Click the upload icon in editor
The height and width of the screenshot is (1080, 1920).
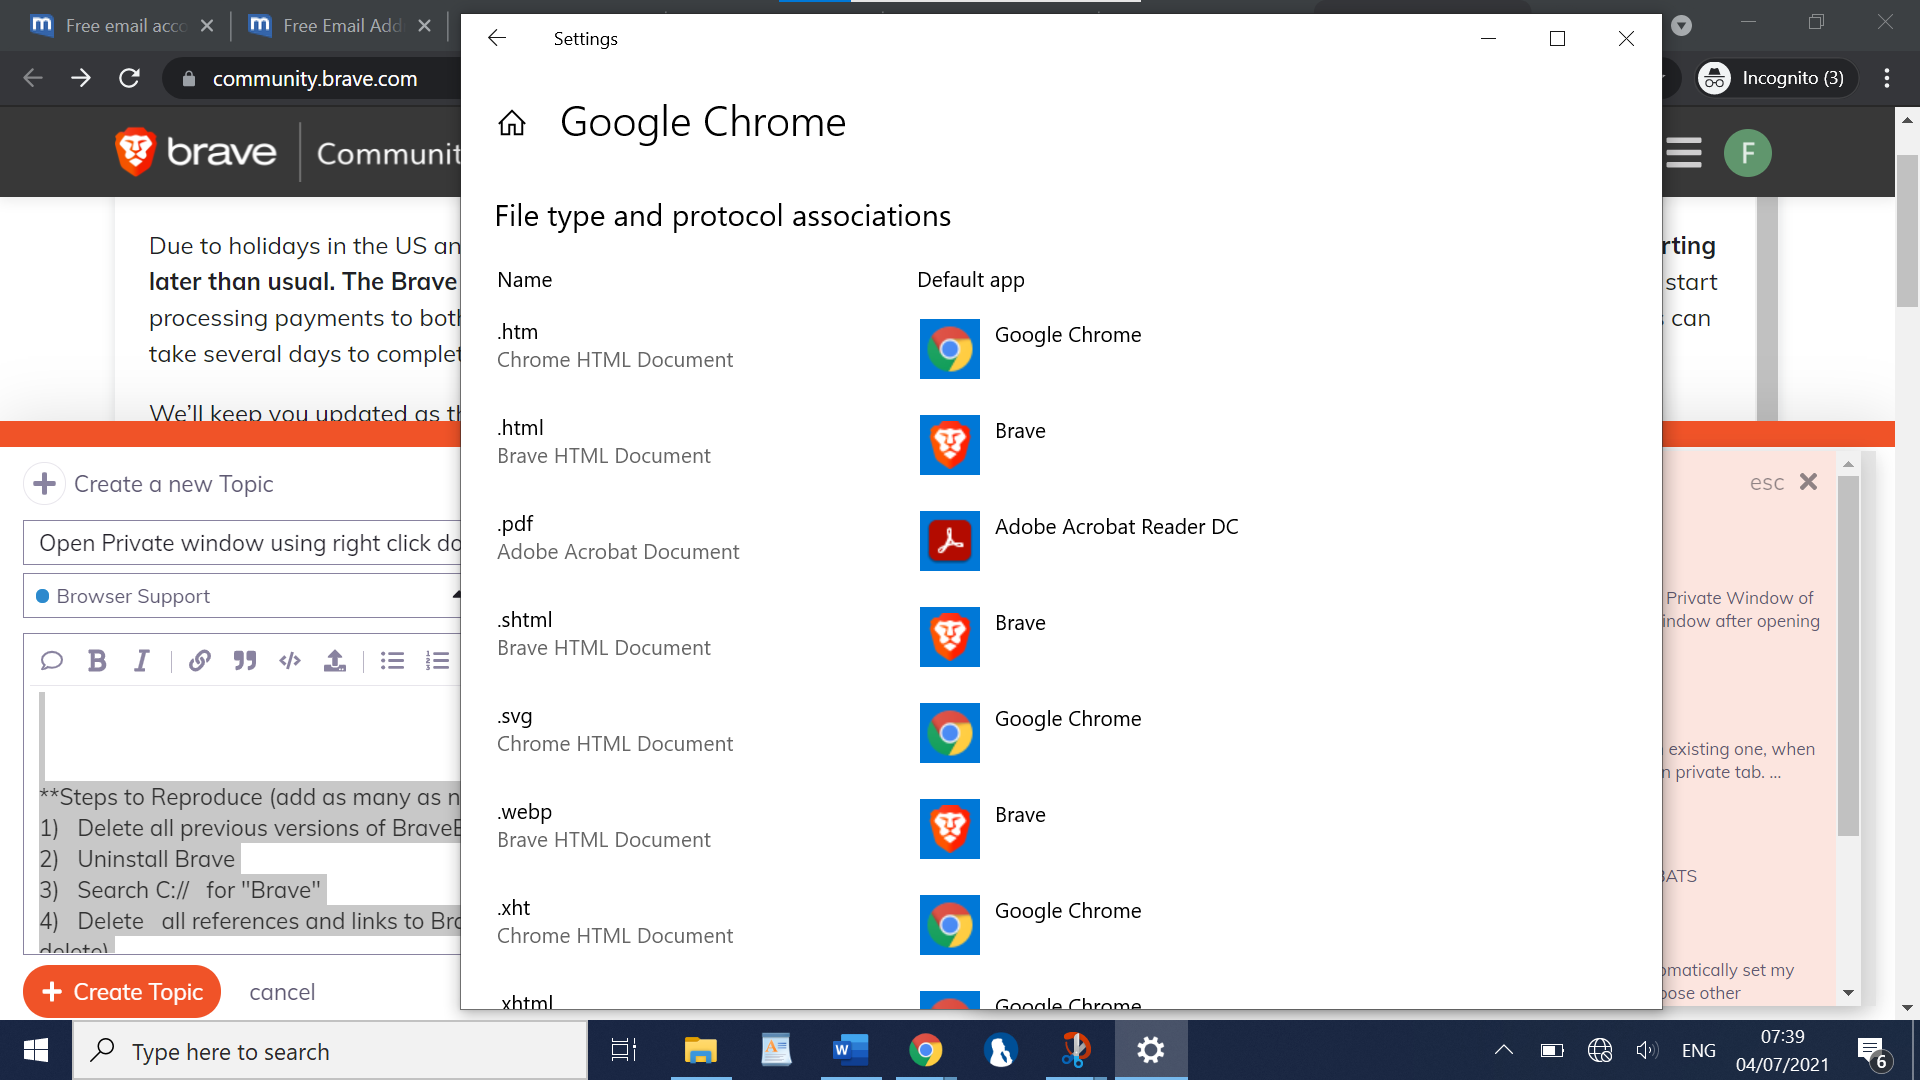pos(335,660)
